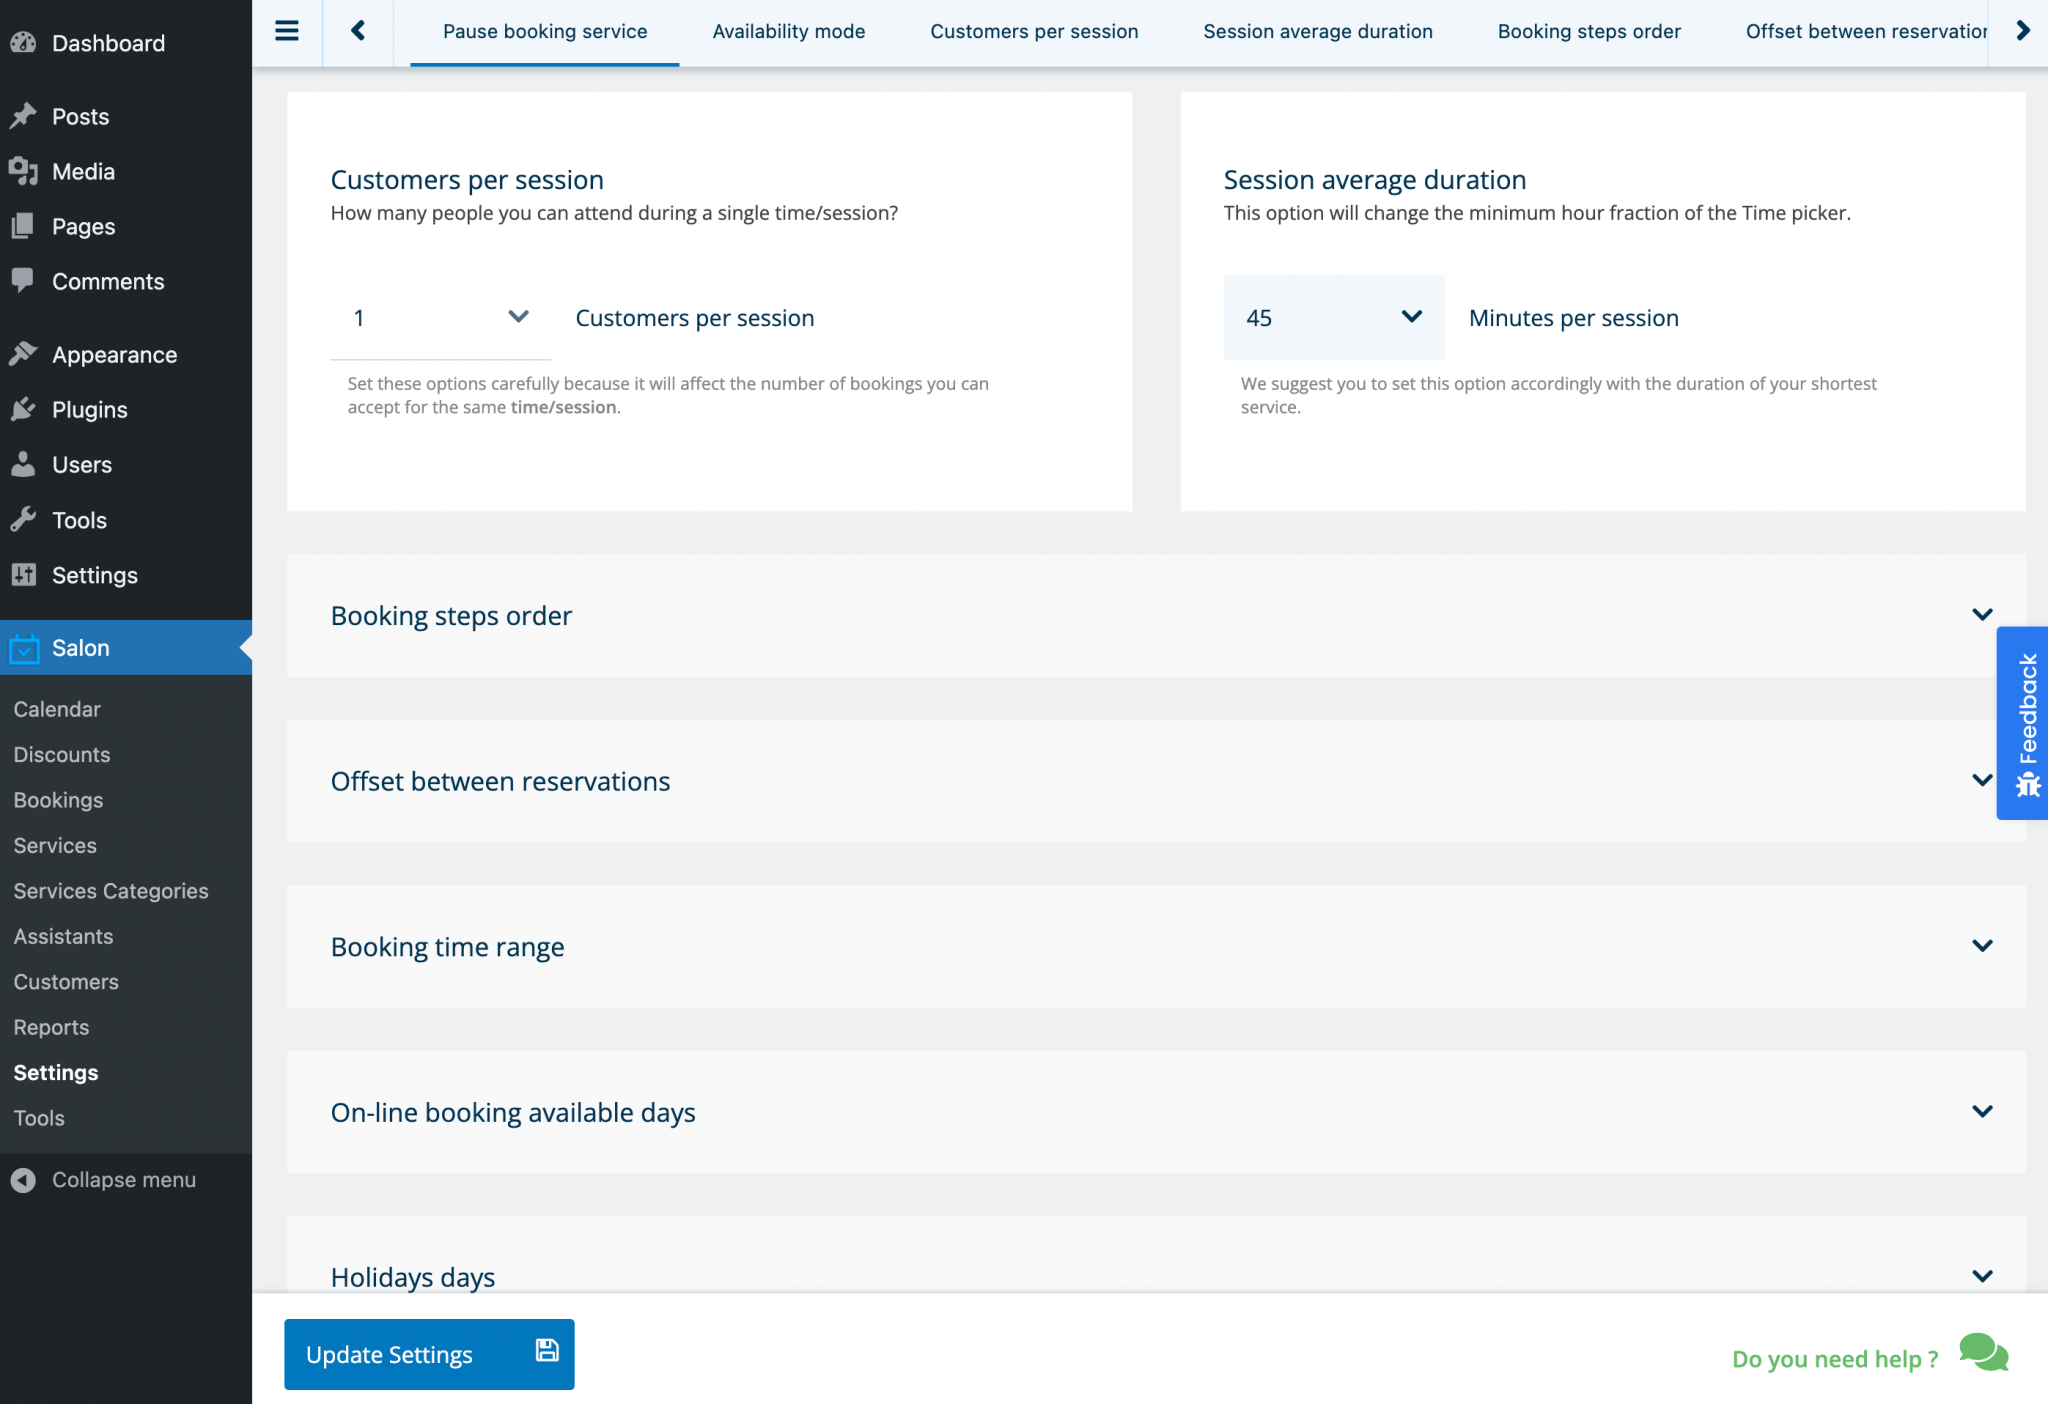Screen dimensions: 2048x1404
Task: Click the back chevron before the settings tabs
Action: [357, 30]
